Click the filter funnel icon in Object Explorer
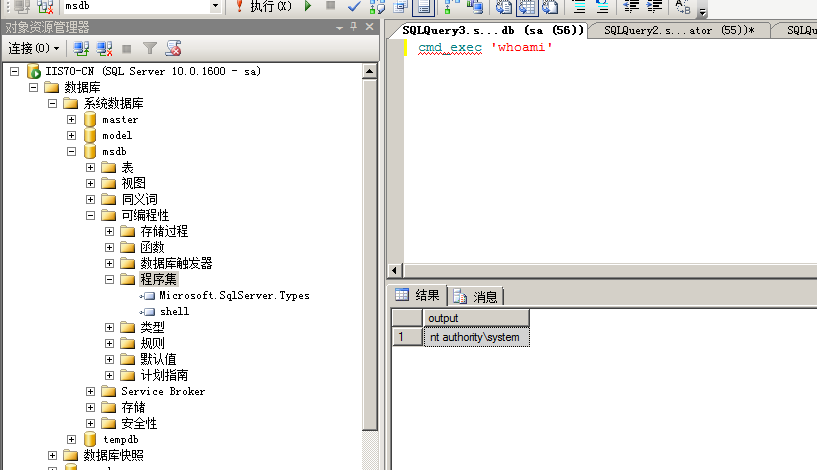 [149, 48]
